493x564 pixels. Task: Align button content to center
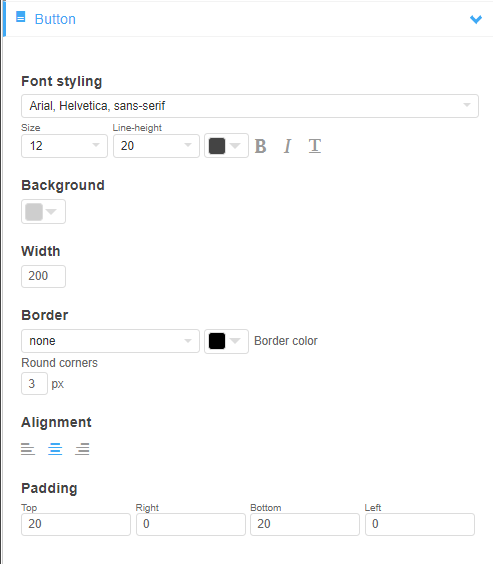[55, 449]
